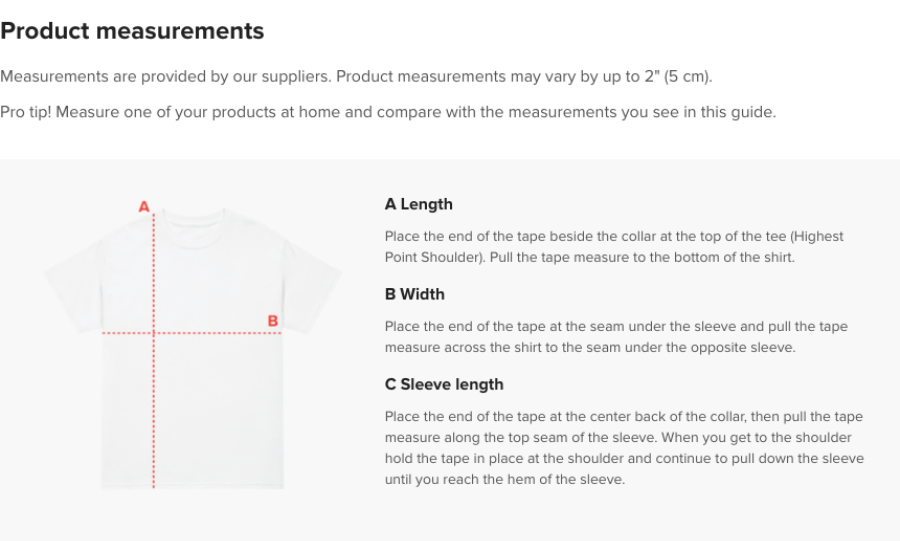Select the Product measurements heading
Image resolution: width=900 pixels, height=541 pixels.
point(132,31)
